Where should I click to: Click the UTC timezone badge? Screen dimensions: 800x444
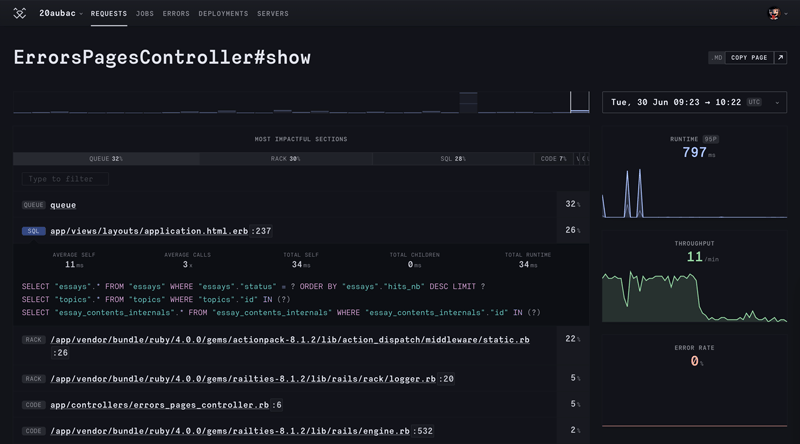[x=754, y=102]
